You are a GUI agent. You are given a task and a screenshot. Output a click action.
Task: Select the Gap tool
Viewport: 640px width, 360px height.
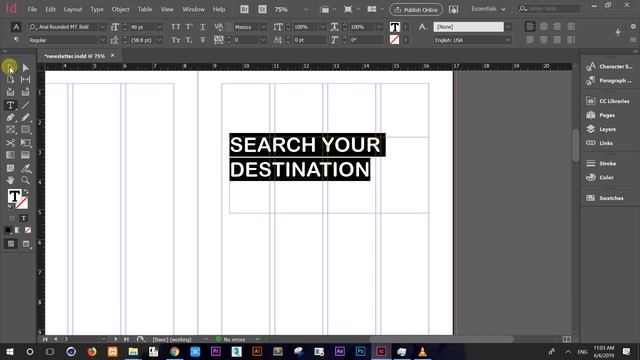(25, 80)
